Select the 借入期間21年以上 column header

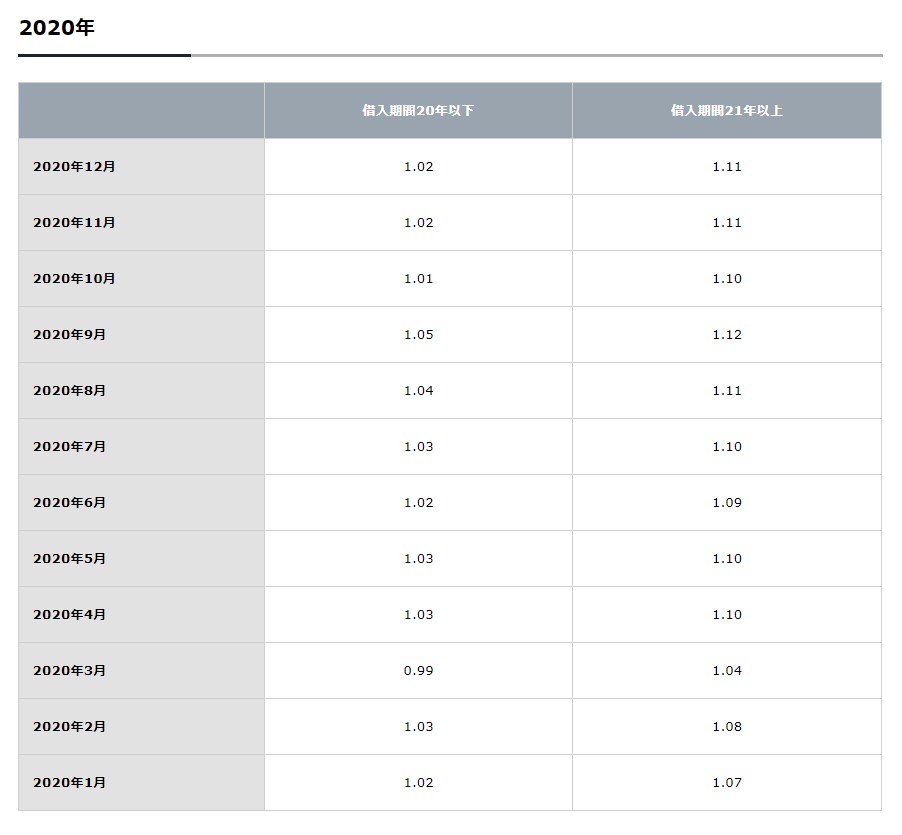(727, 110)
